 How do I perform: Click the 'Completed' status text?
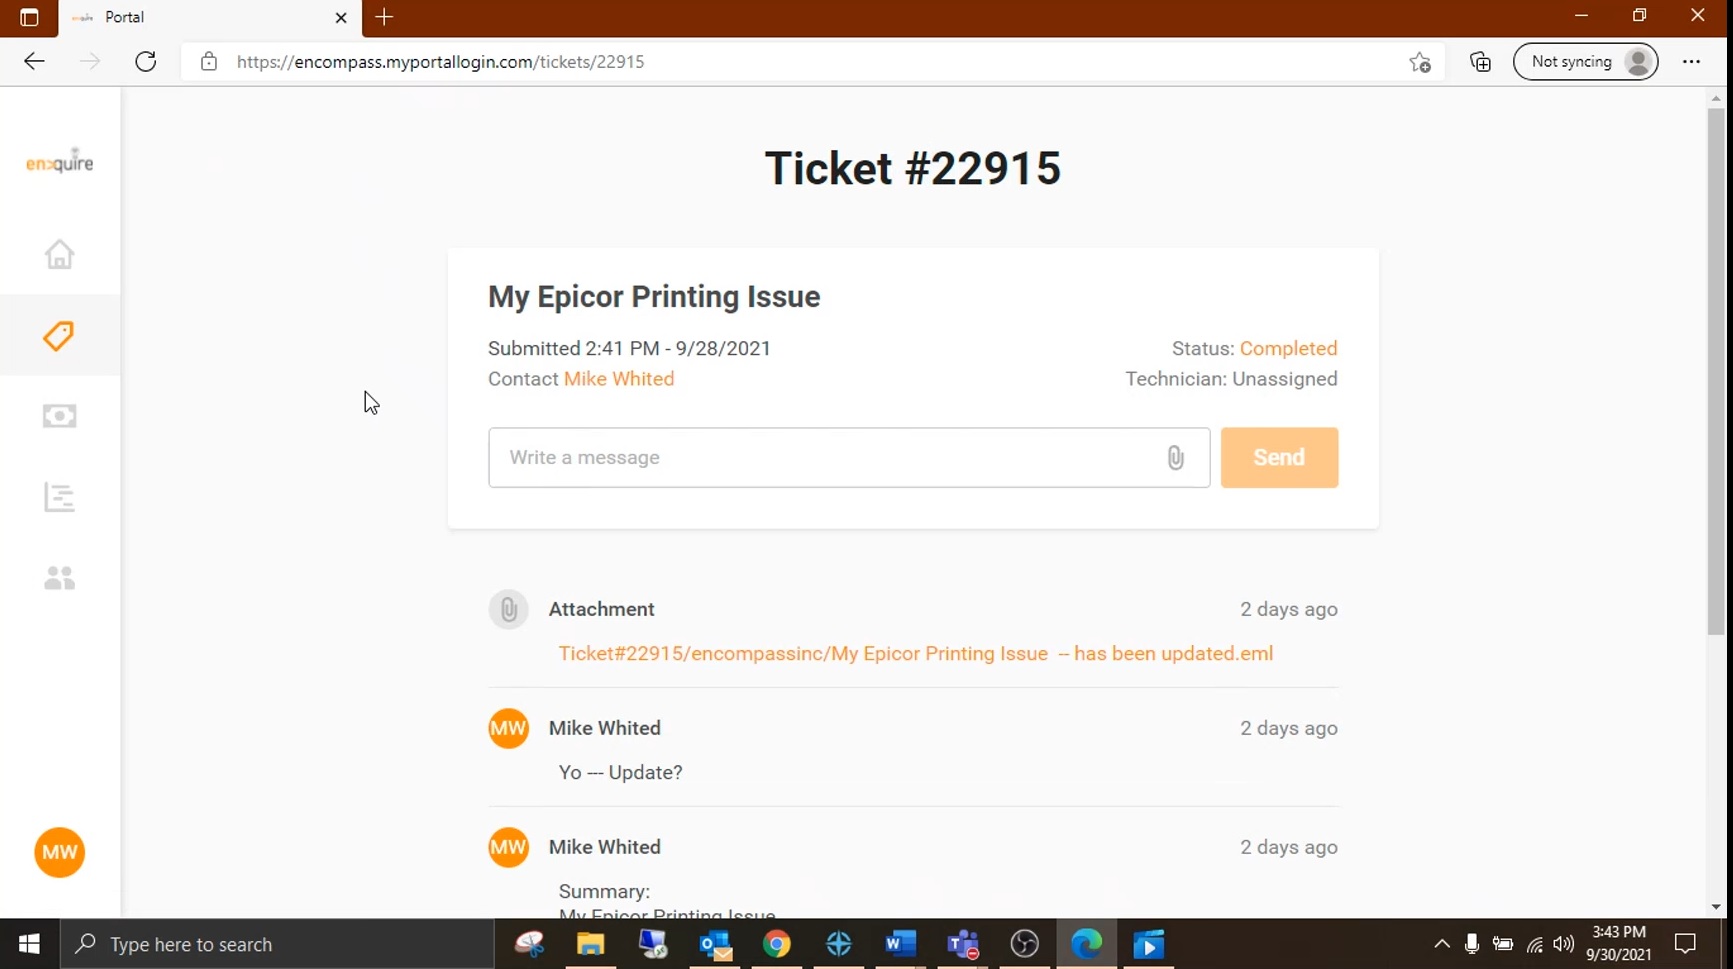pyautogui.click(x=1288, y=348)
